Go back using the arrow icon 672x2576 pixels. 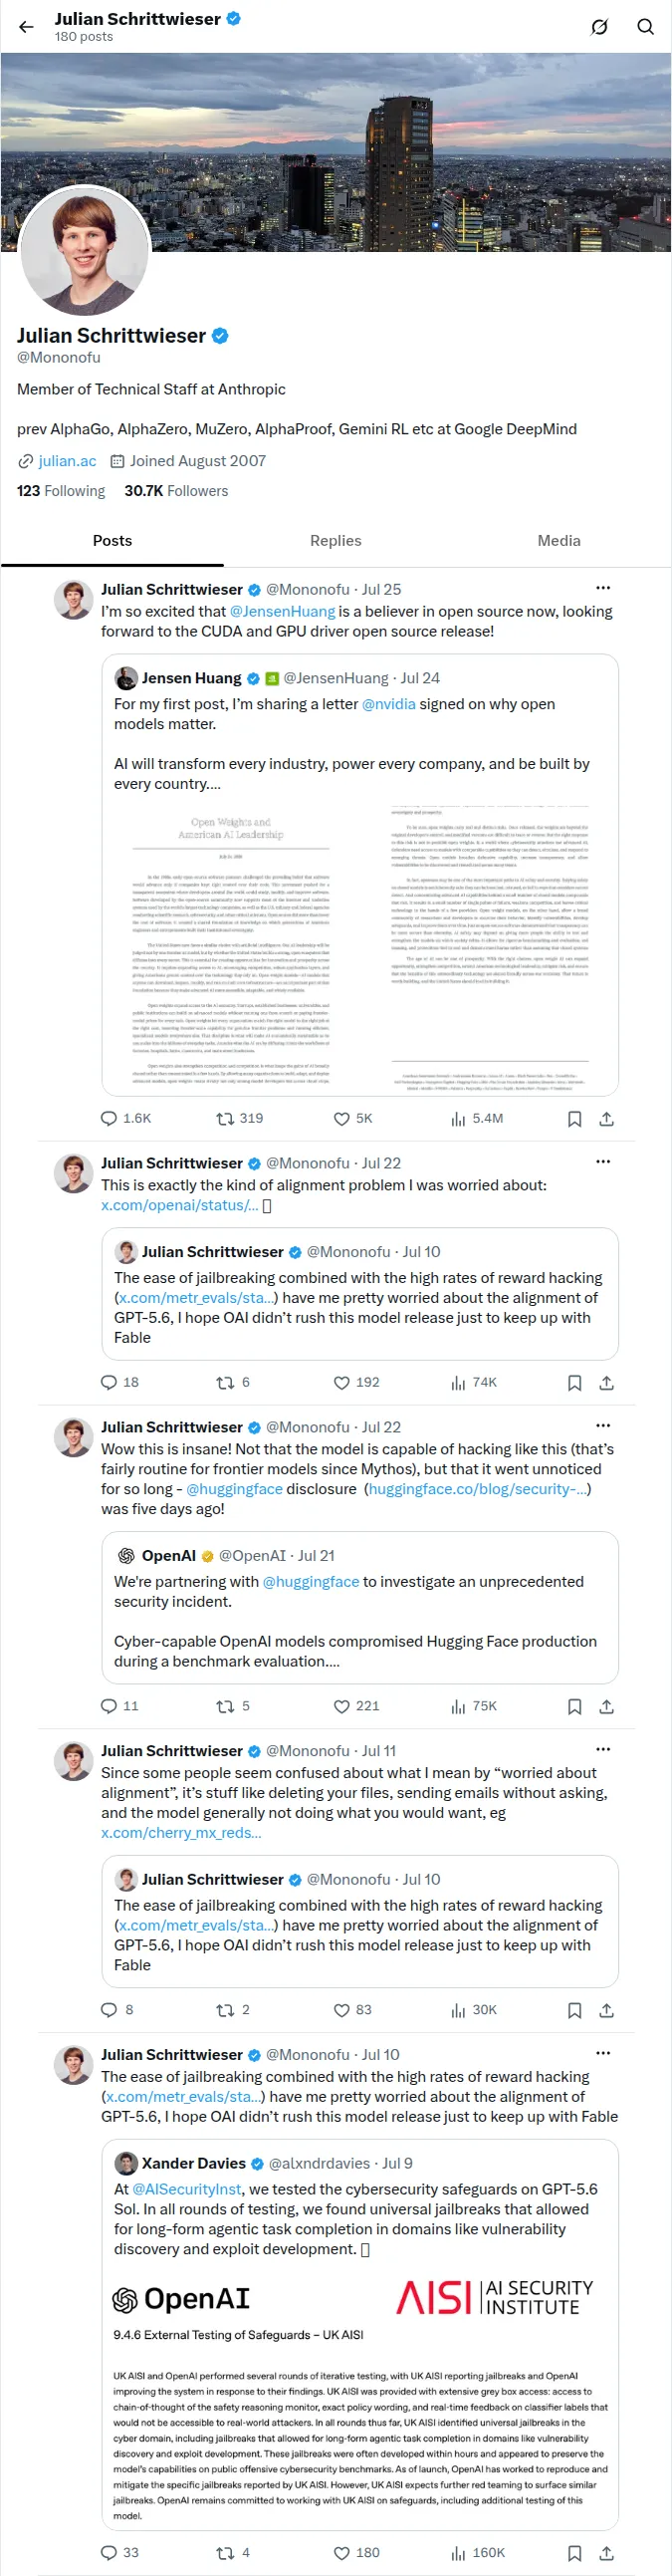(x=26, y=27)
